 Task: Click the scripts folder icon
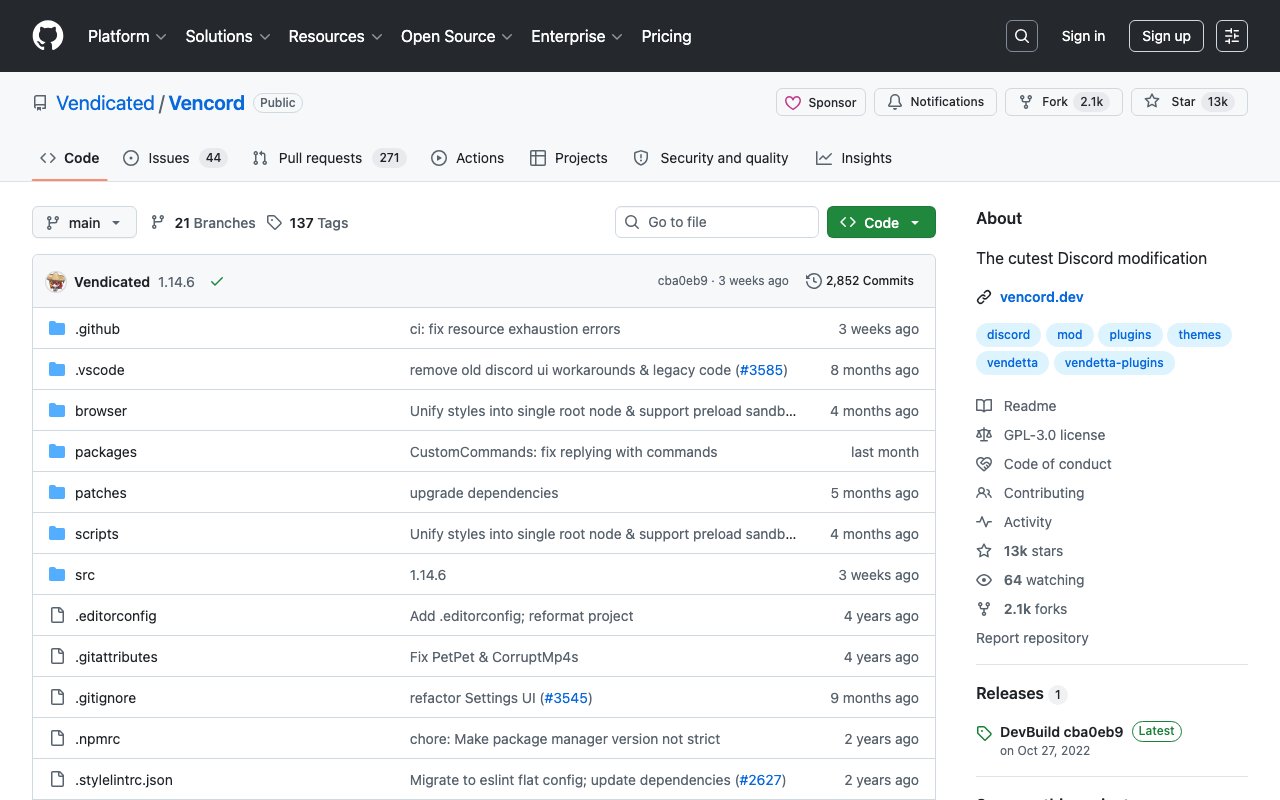point(57,534)
